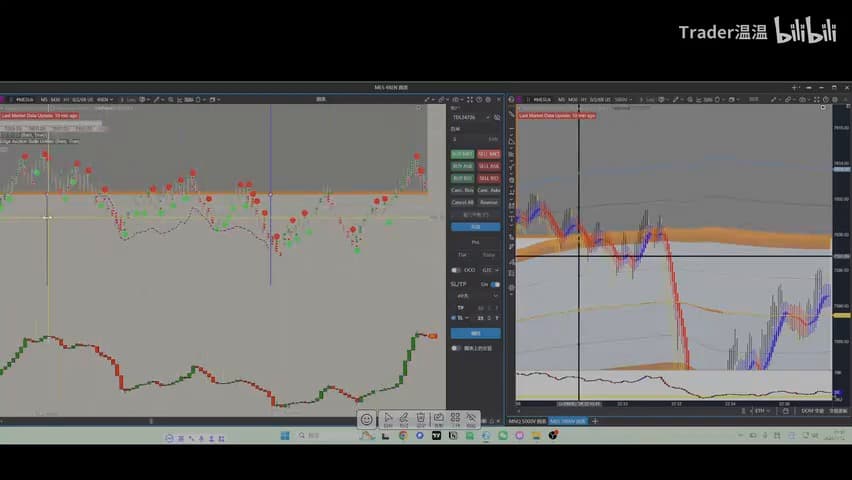Select M30 timeframe on left chart

pos(55,99)
